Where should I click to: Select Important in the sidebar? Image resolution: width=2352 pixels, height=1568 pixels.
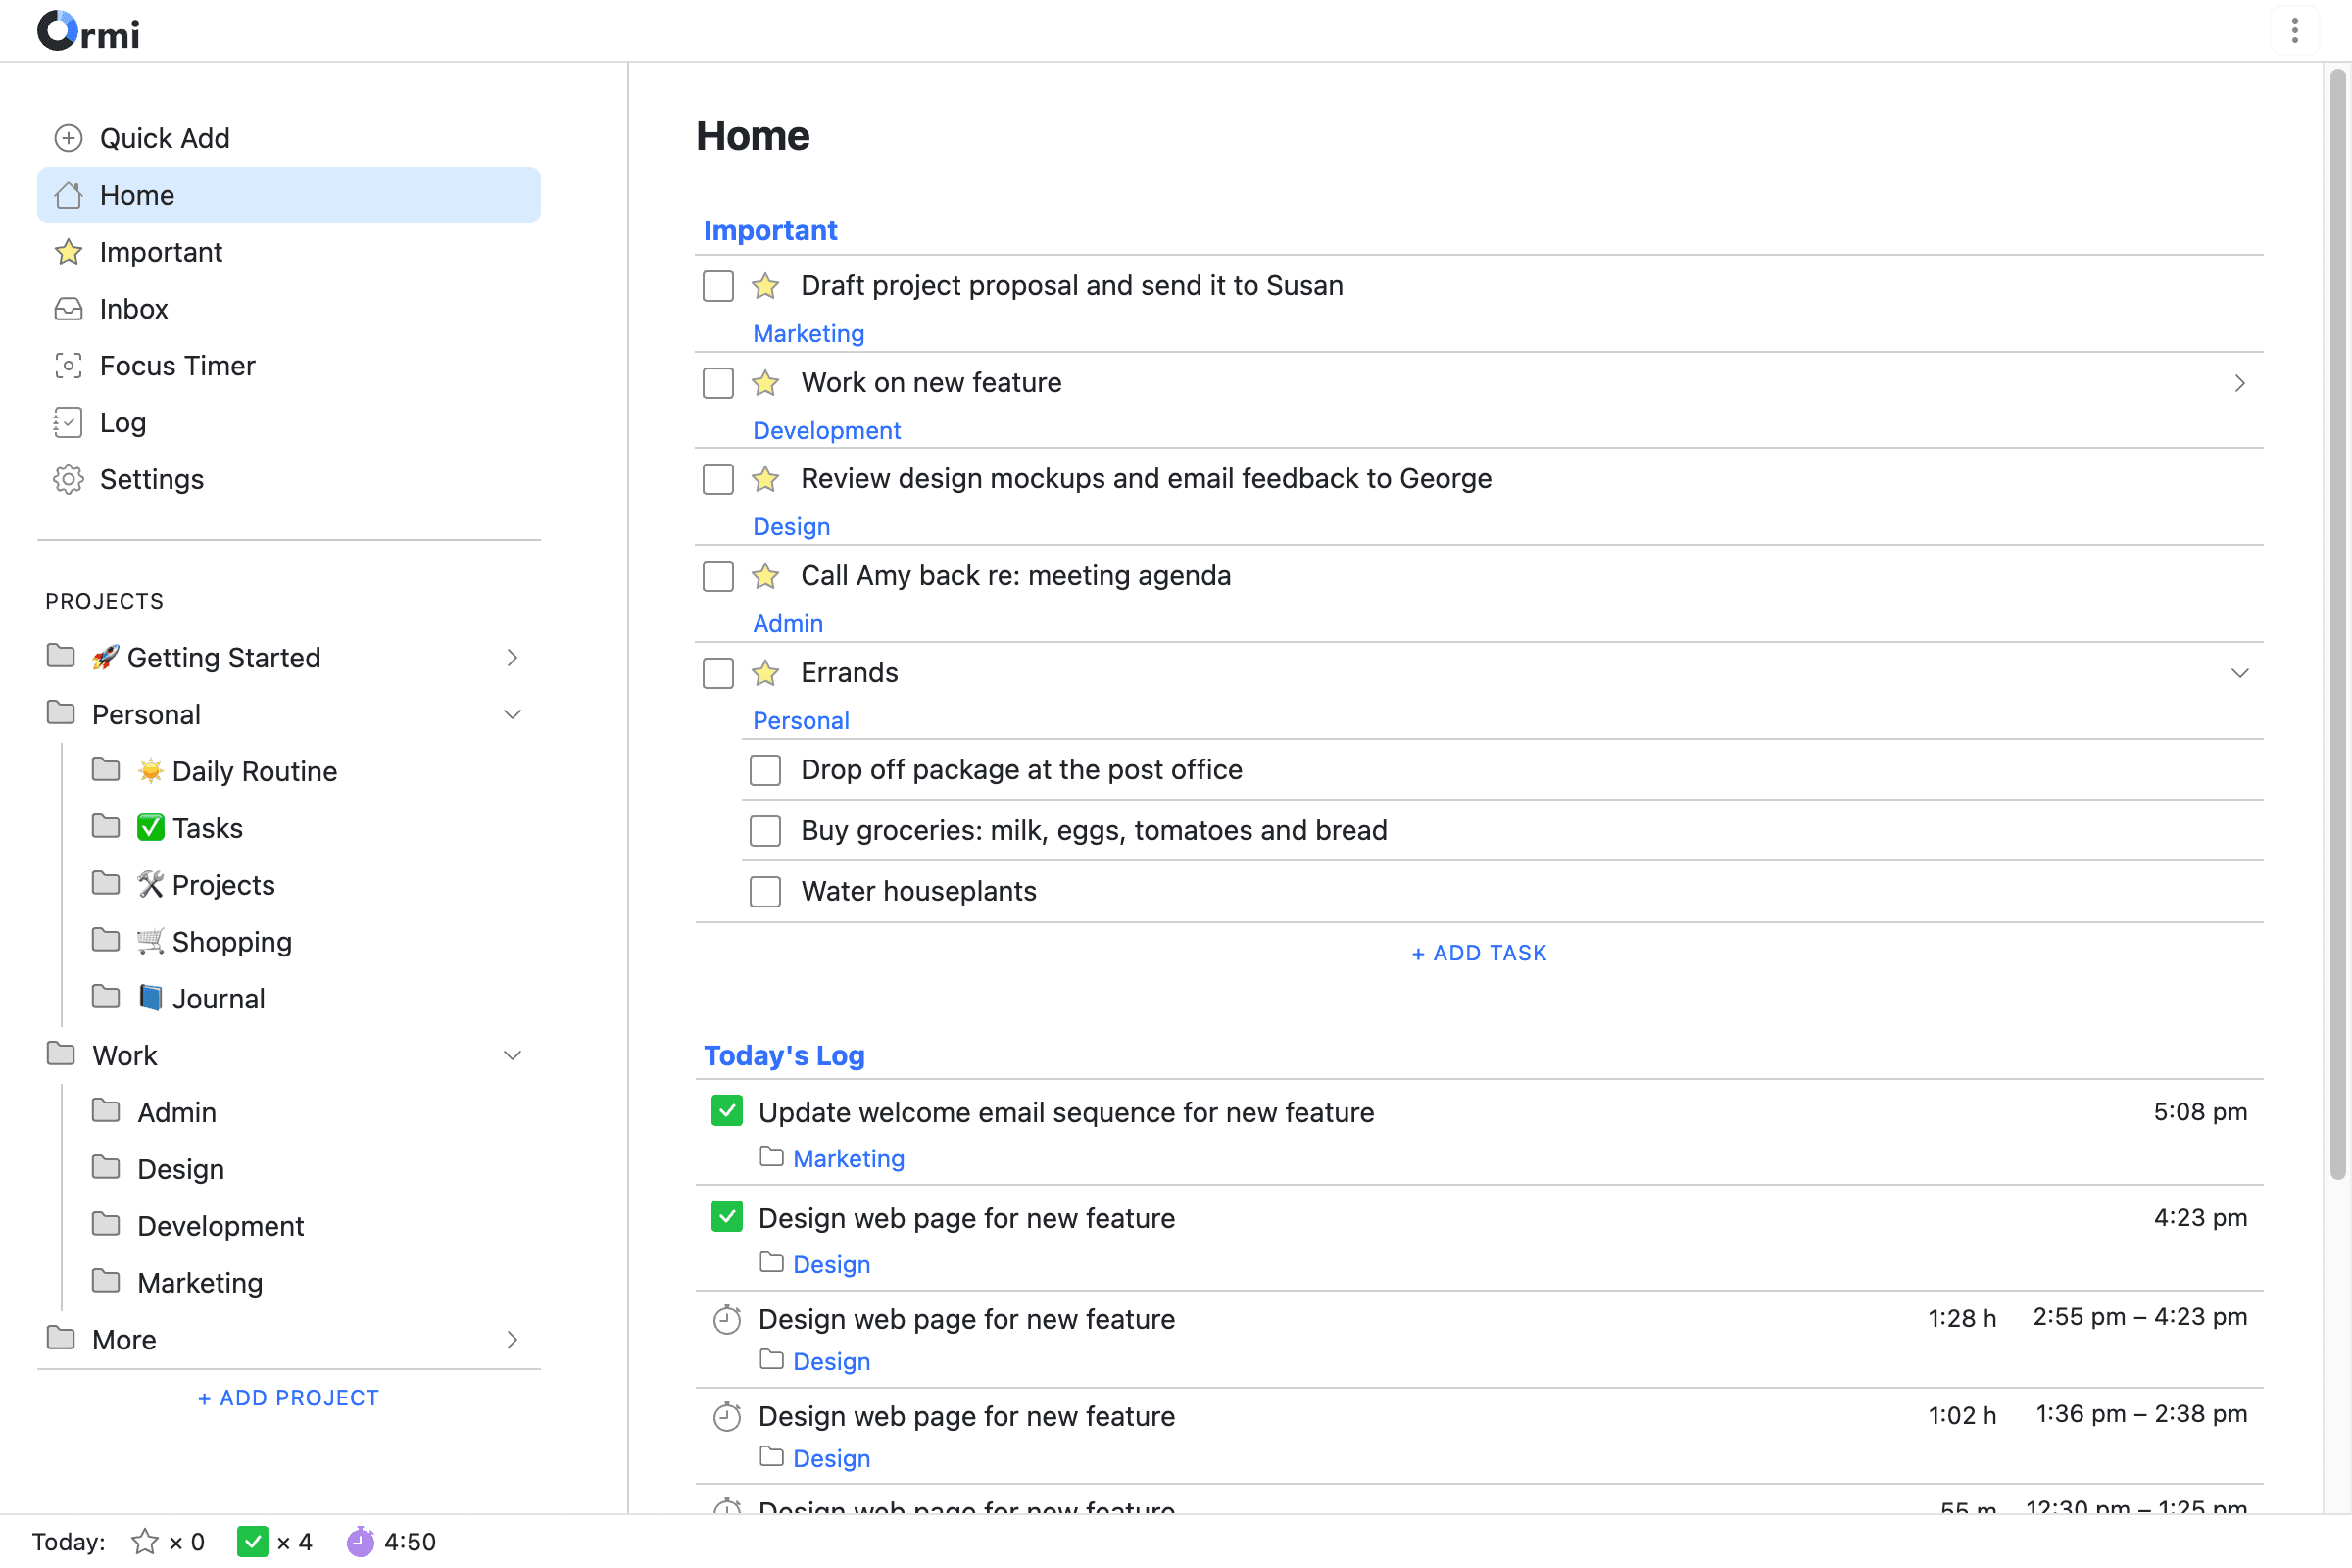[160, 252]
